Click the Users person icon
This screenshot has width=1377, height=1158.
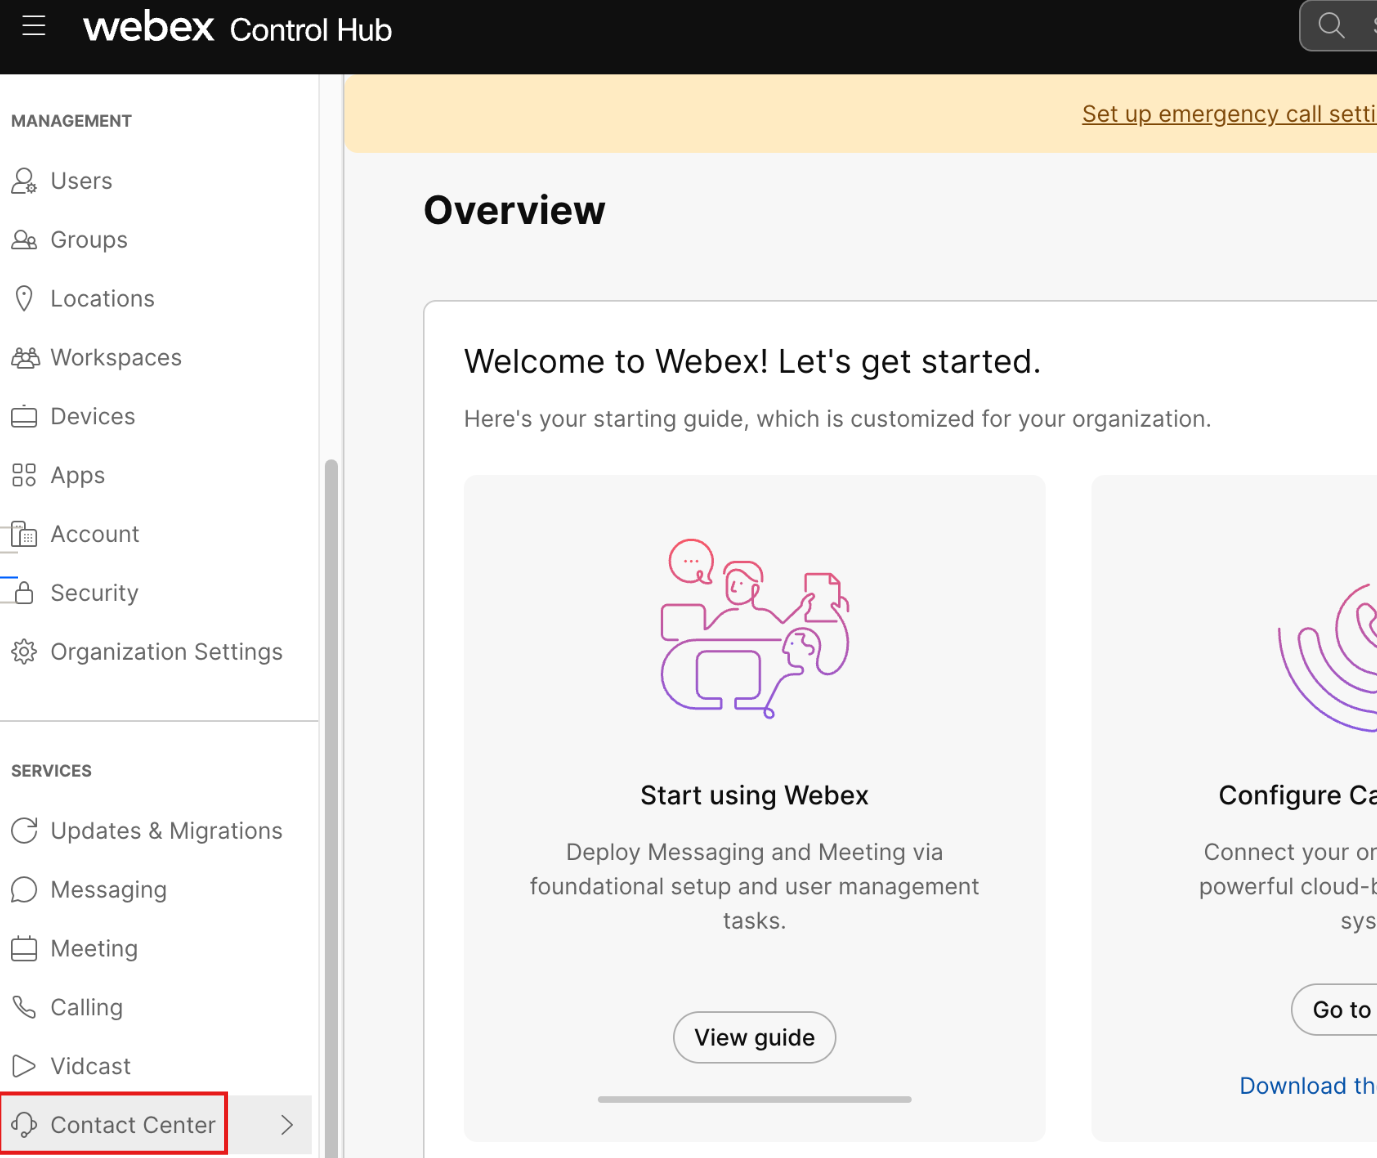(x=24, y=181)
